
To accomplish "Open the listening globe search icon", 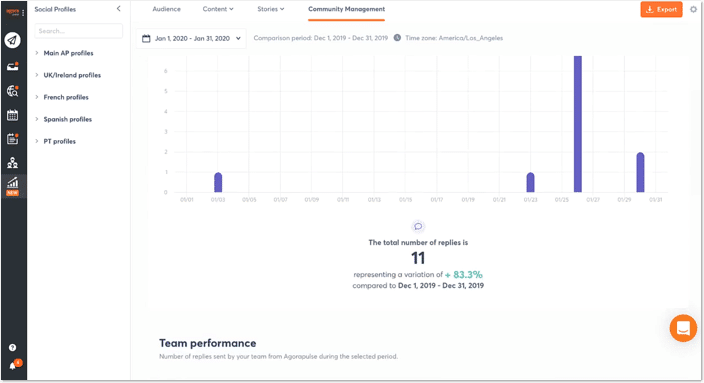I will pyautogui.click(x=13, y=91).
